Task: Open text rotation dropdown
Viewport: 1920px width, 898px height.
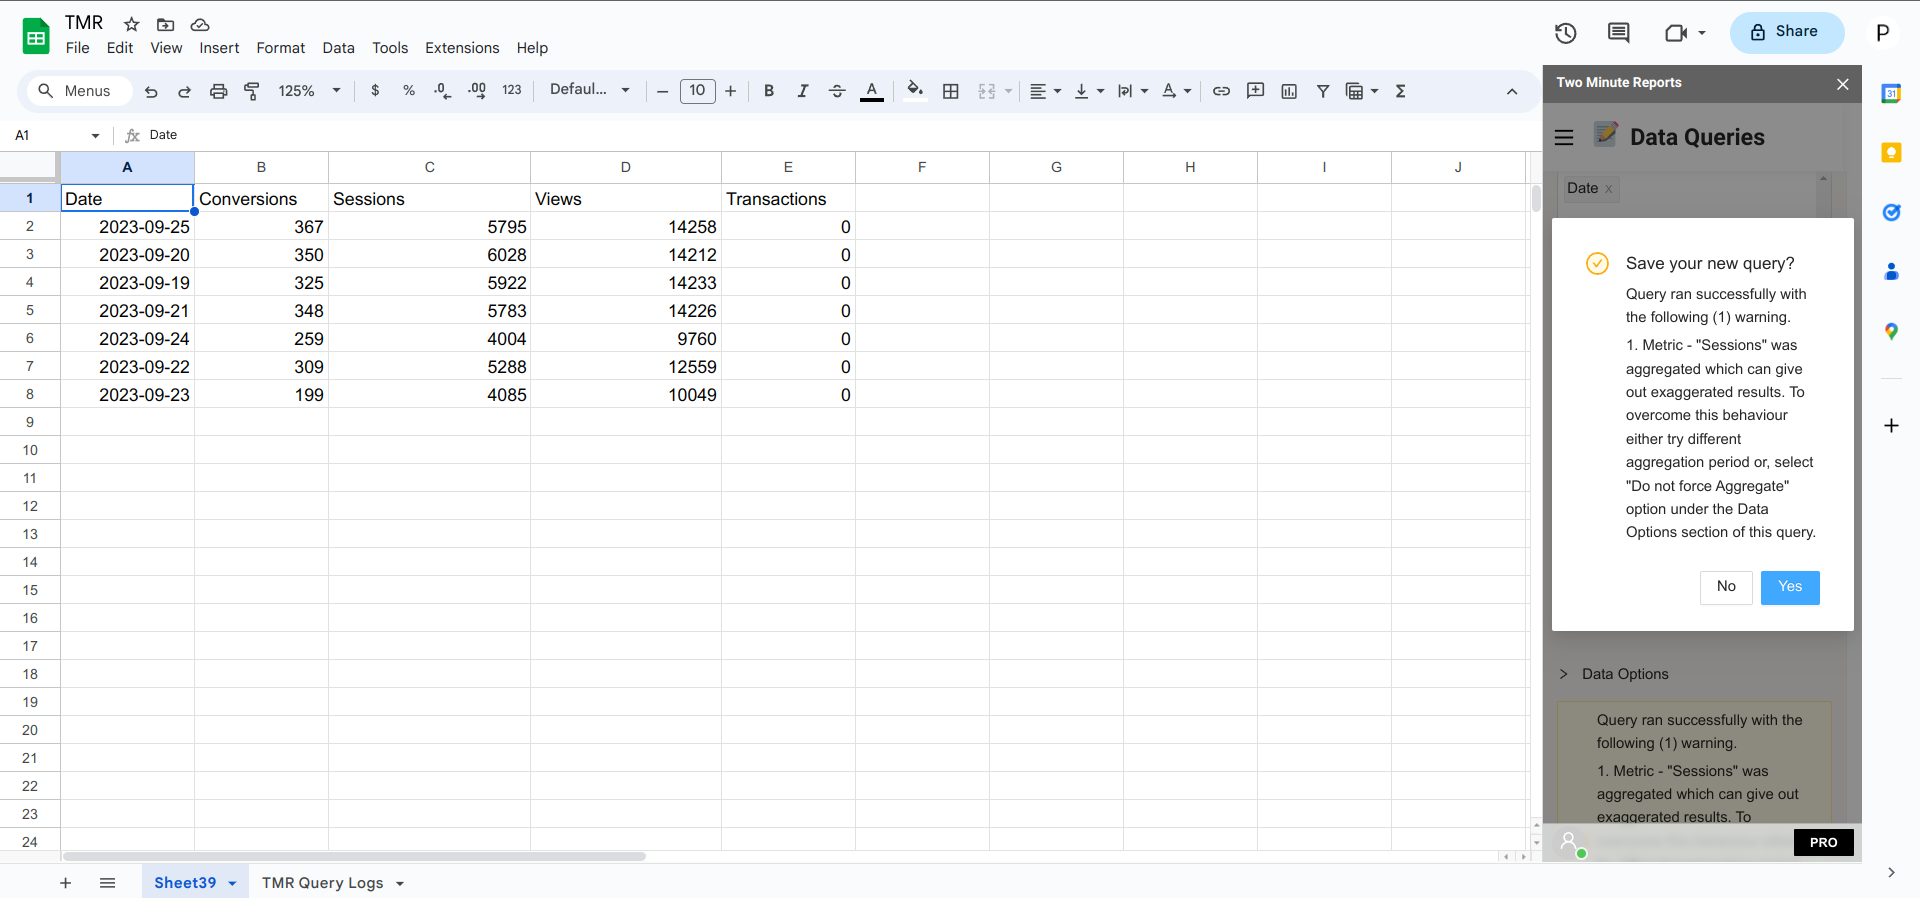Action: pyautogui.click(x=1177, y=91)
